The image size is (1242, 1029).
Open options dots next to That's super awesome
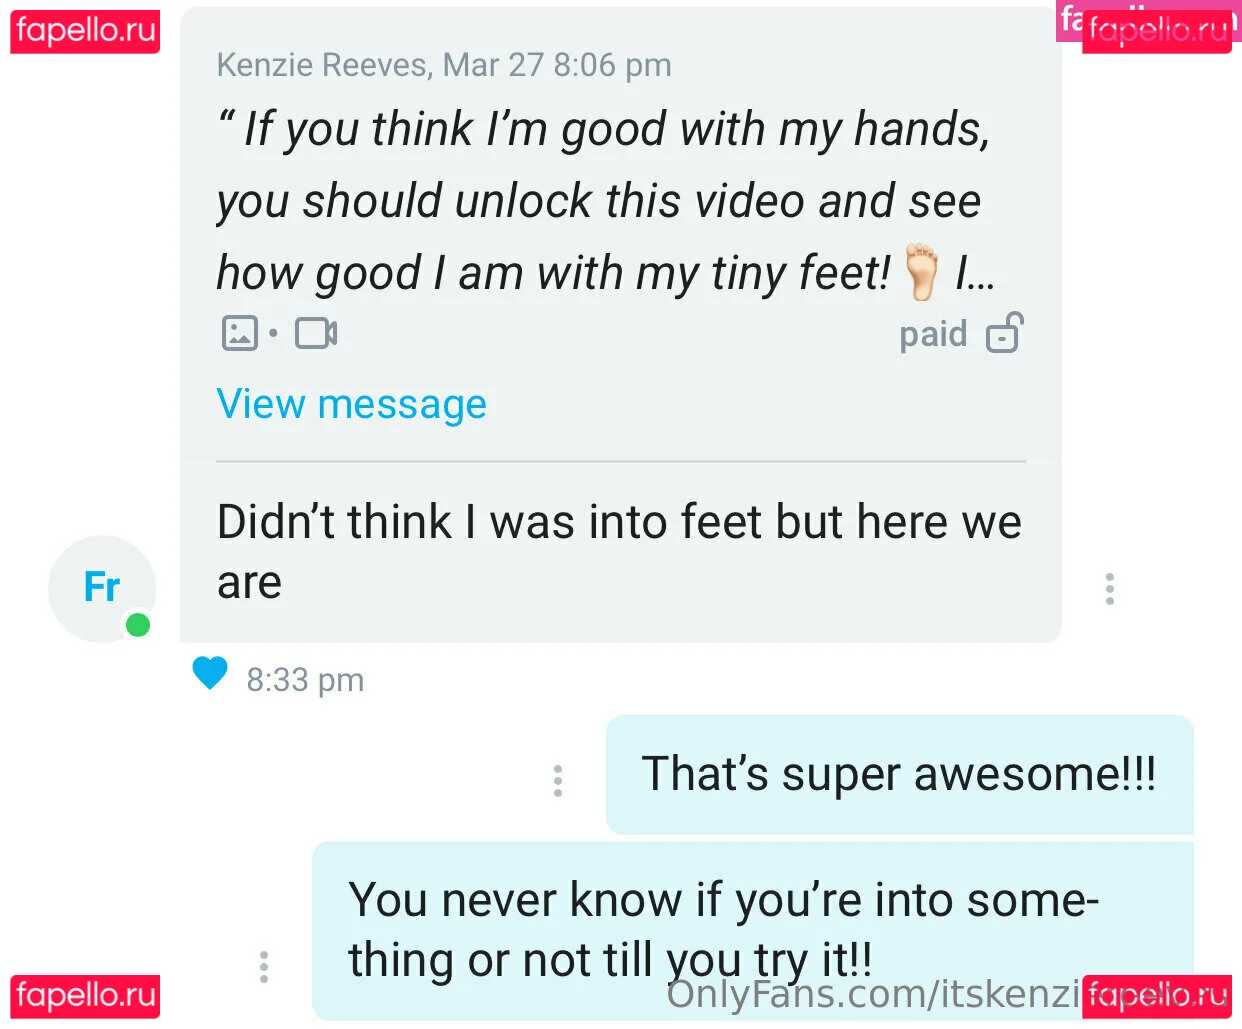click(557, 780)
